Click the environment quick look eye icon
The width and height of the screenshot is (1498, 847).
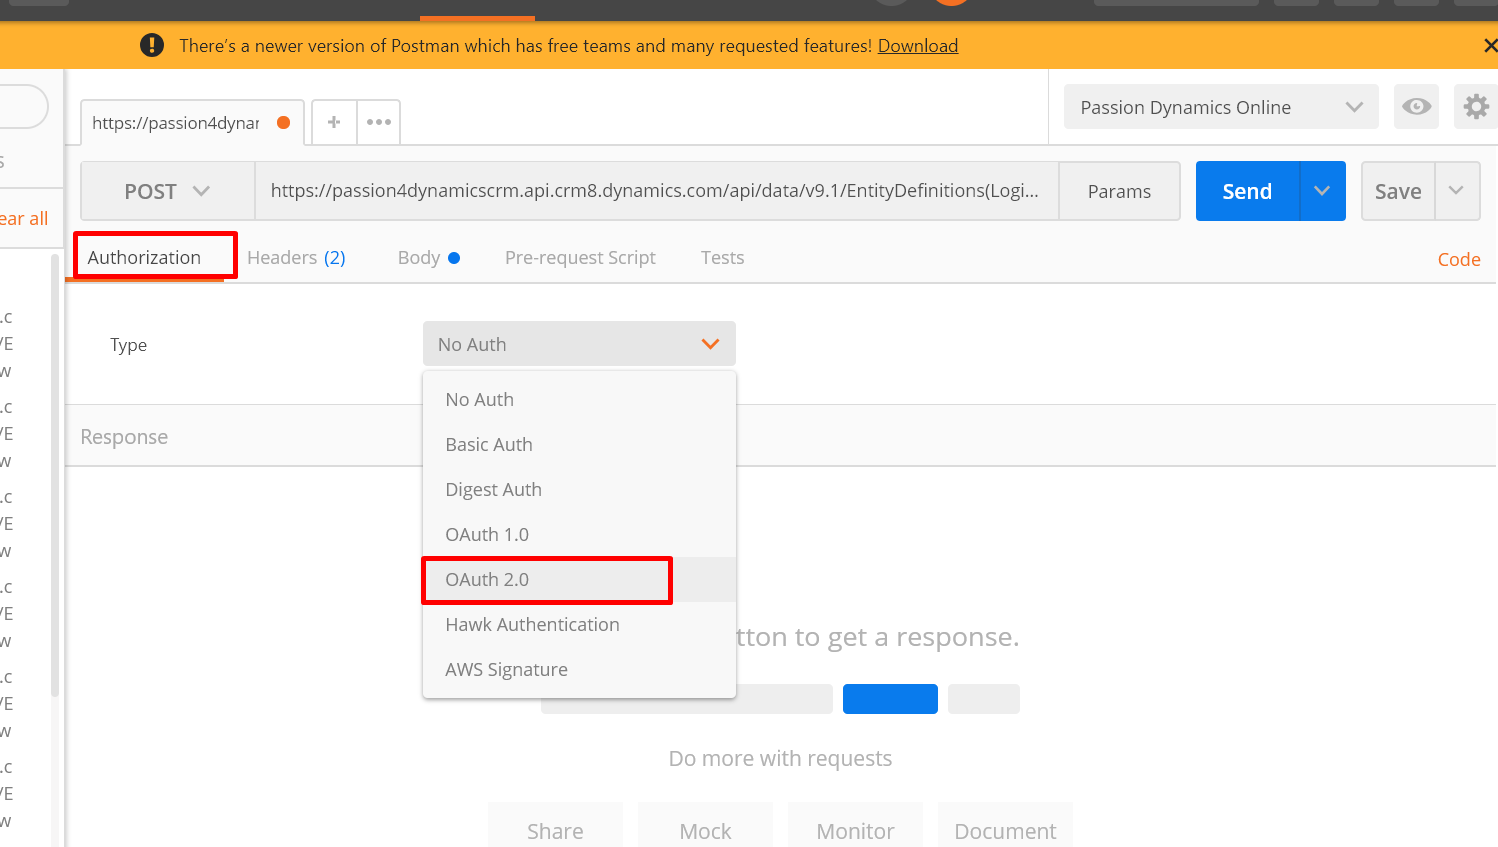[x=1416, y=107]
